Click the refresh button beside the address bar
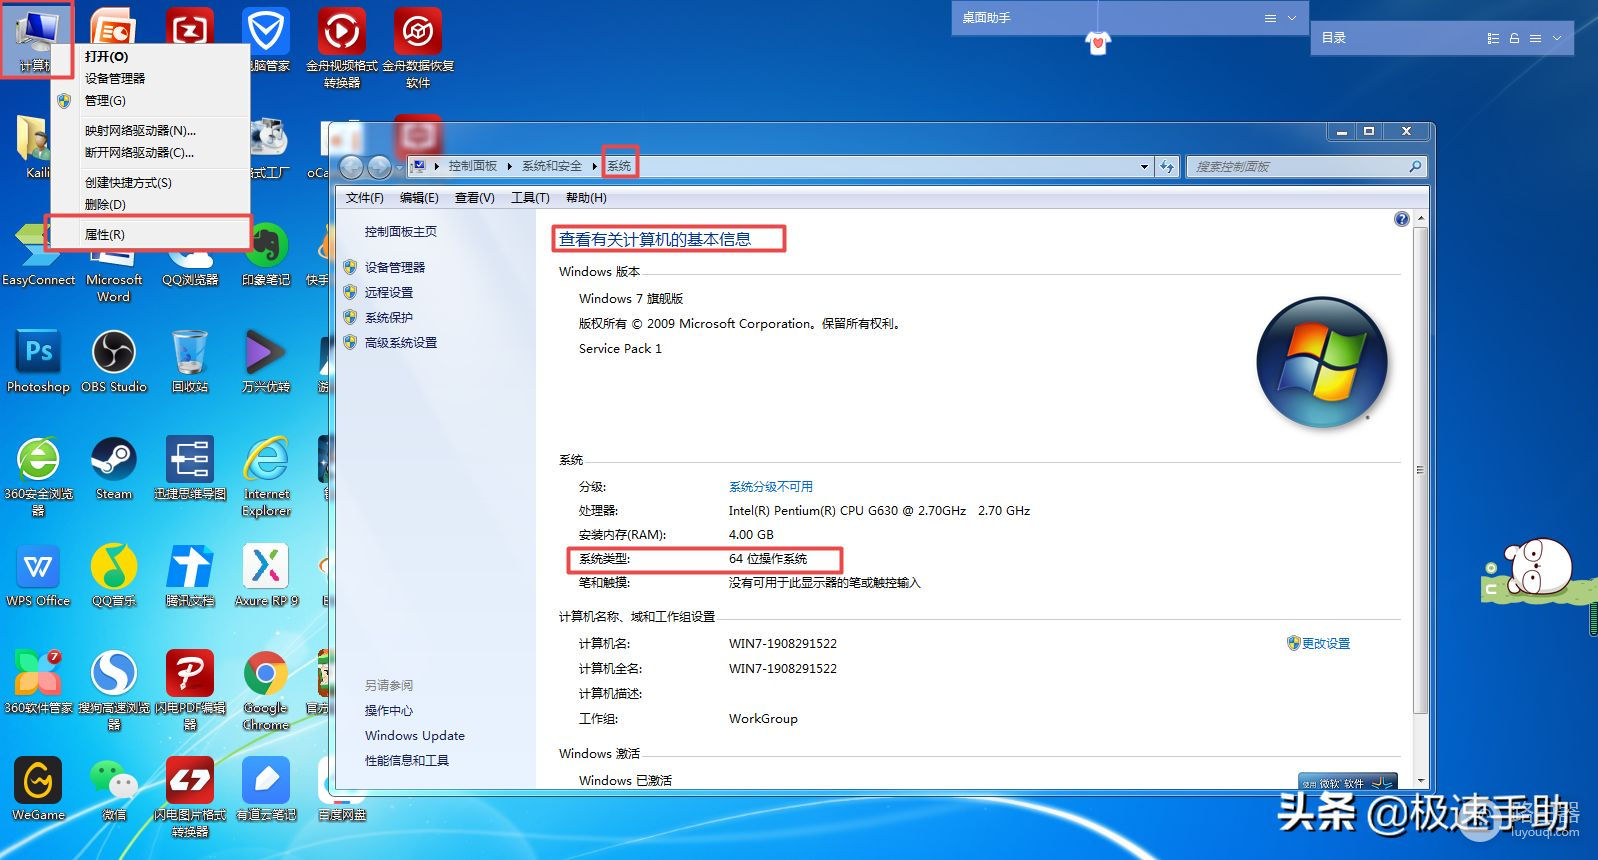This screenshot has width=1598, height=860. pos(1167,167)
